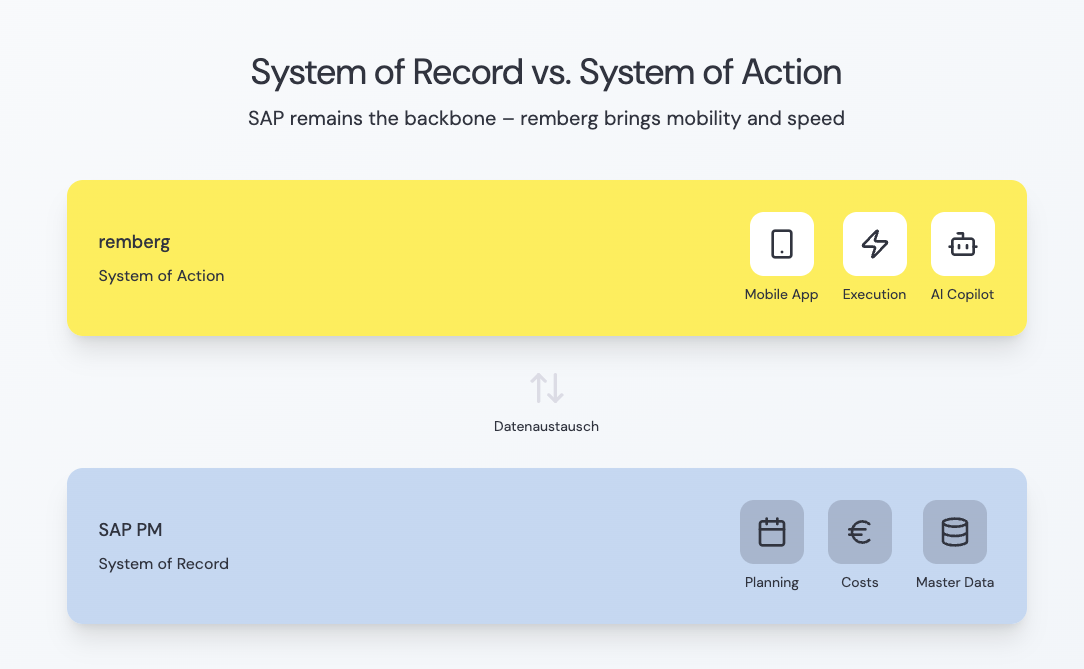Click the Planning calendar icon

(x=772, y=532)
